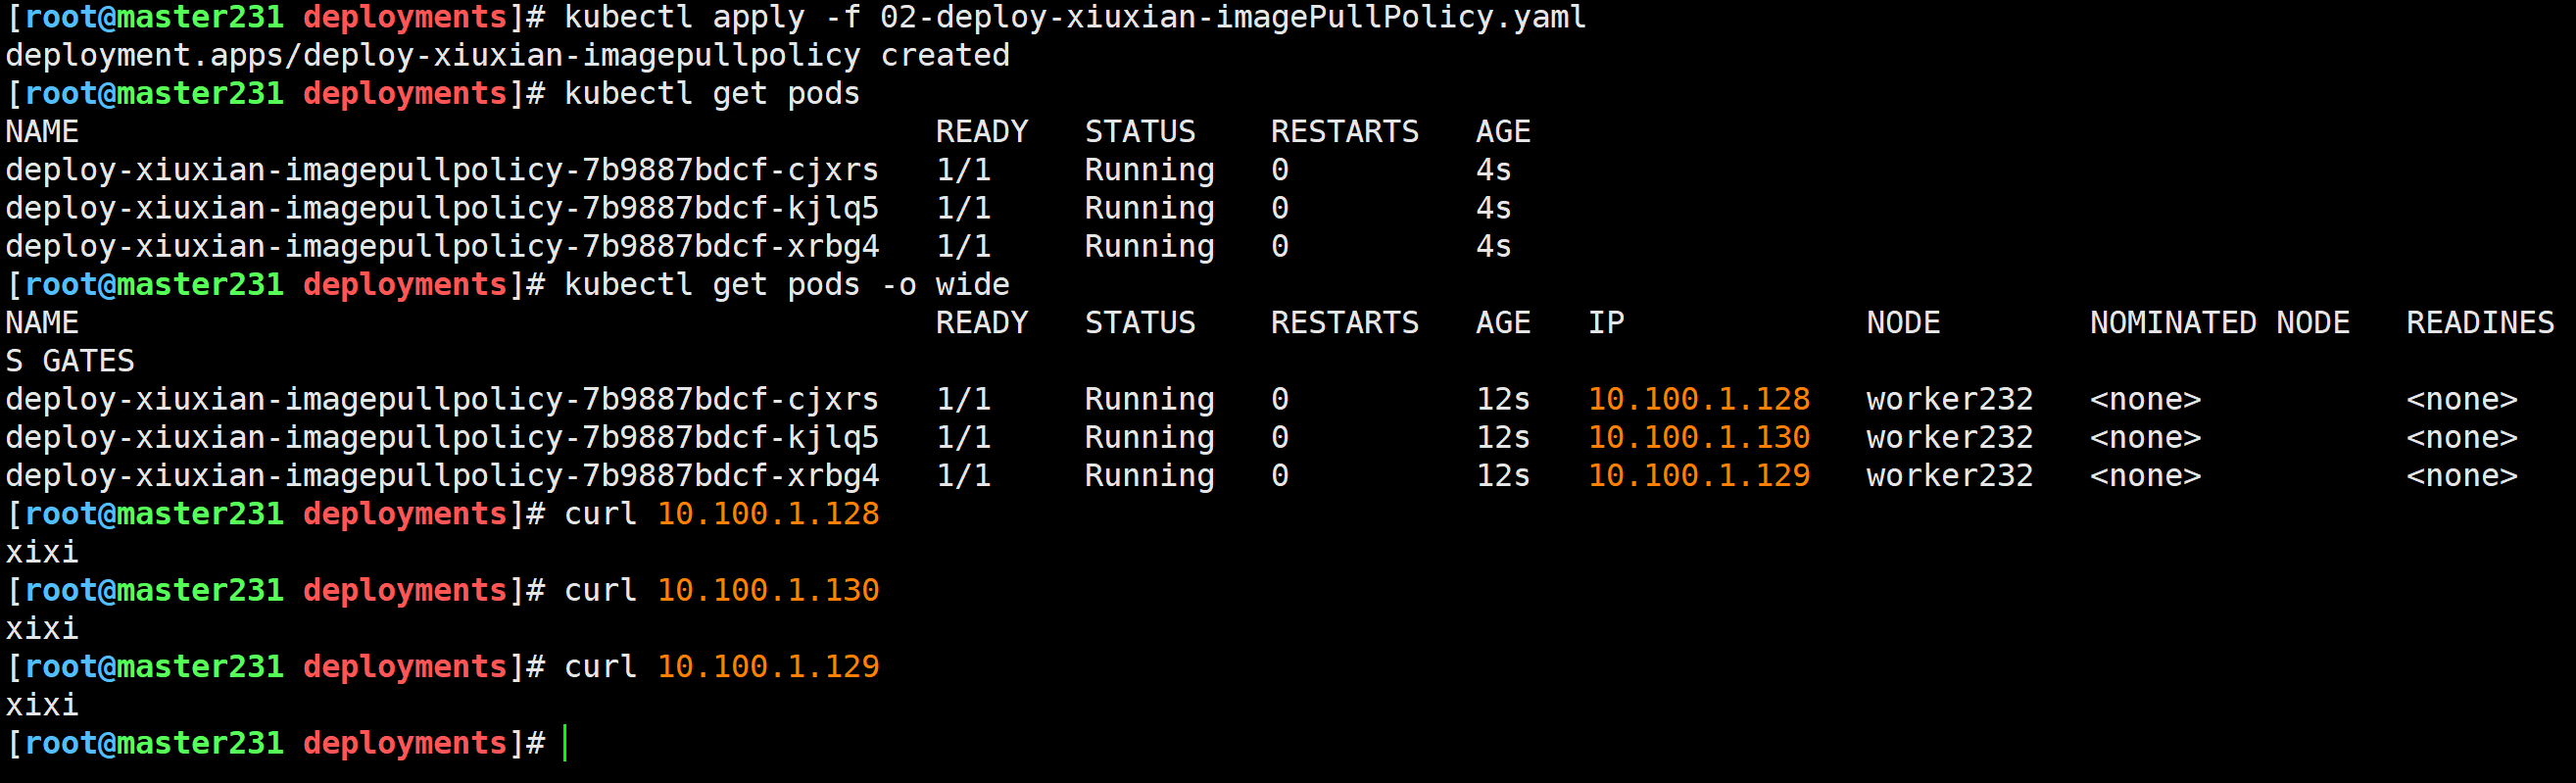Click IP 10.100.1.128 in the wide table
Image resolution: width=2576 pixels, height=783 pixels.
tap(1699, 400)
